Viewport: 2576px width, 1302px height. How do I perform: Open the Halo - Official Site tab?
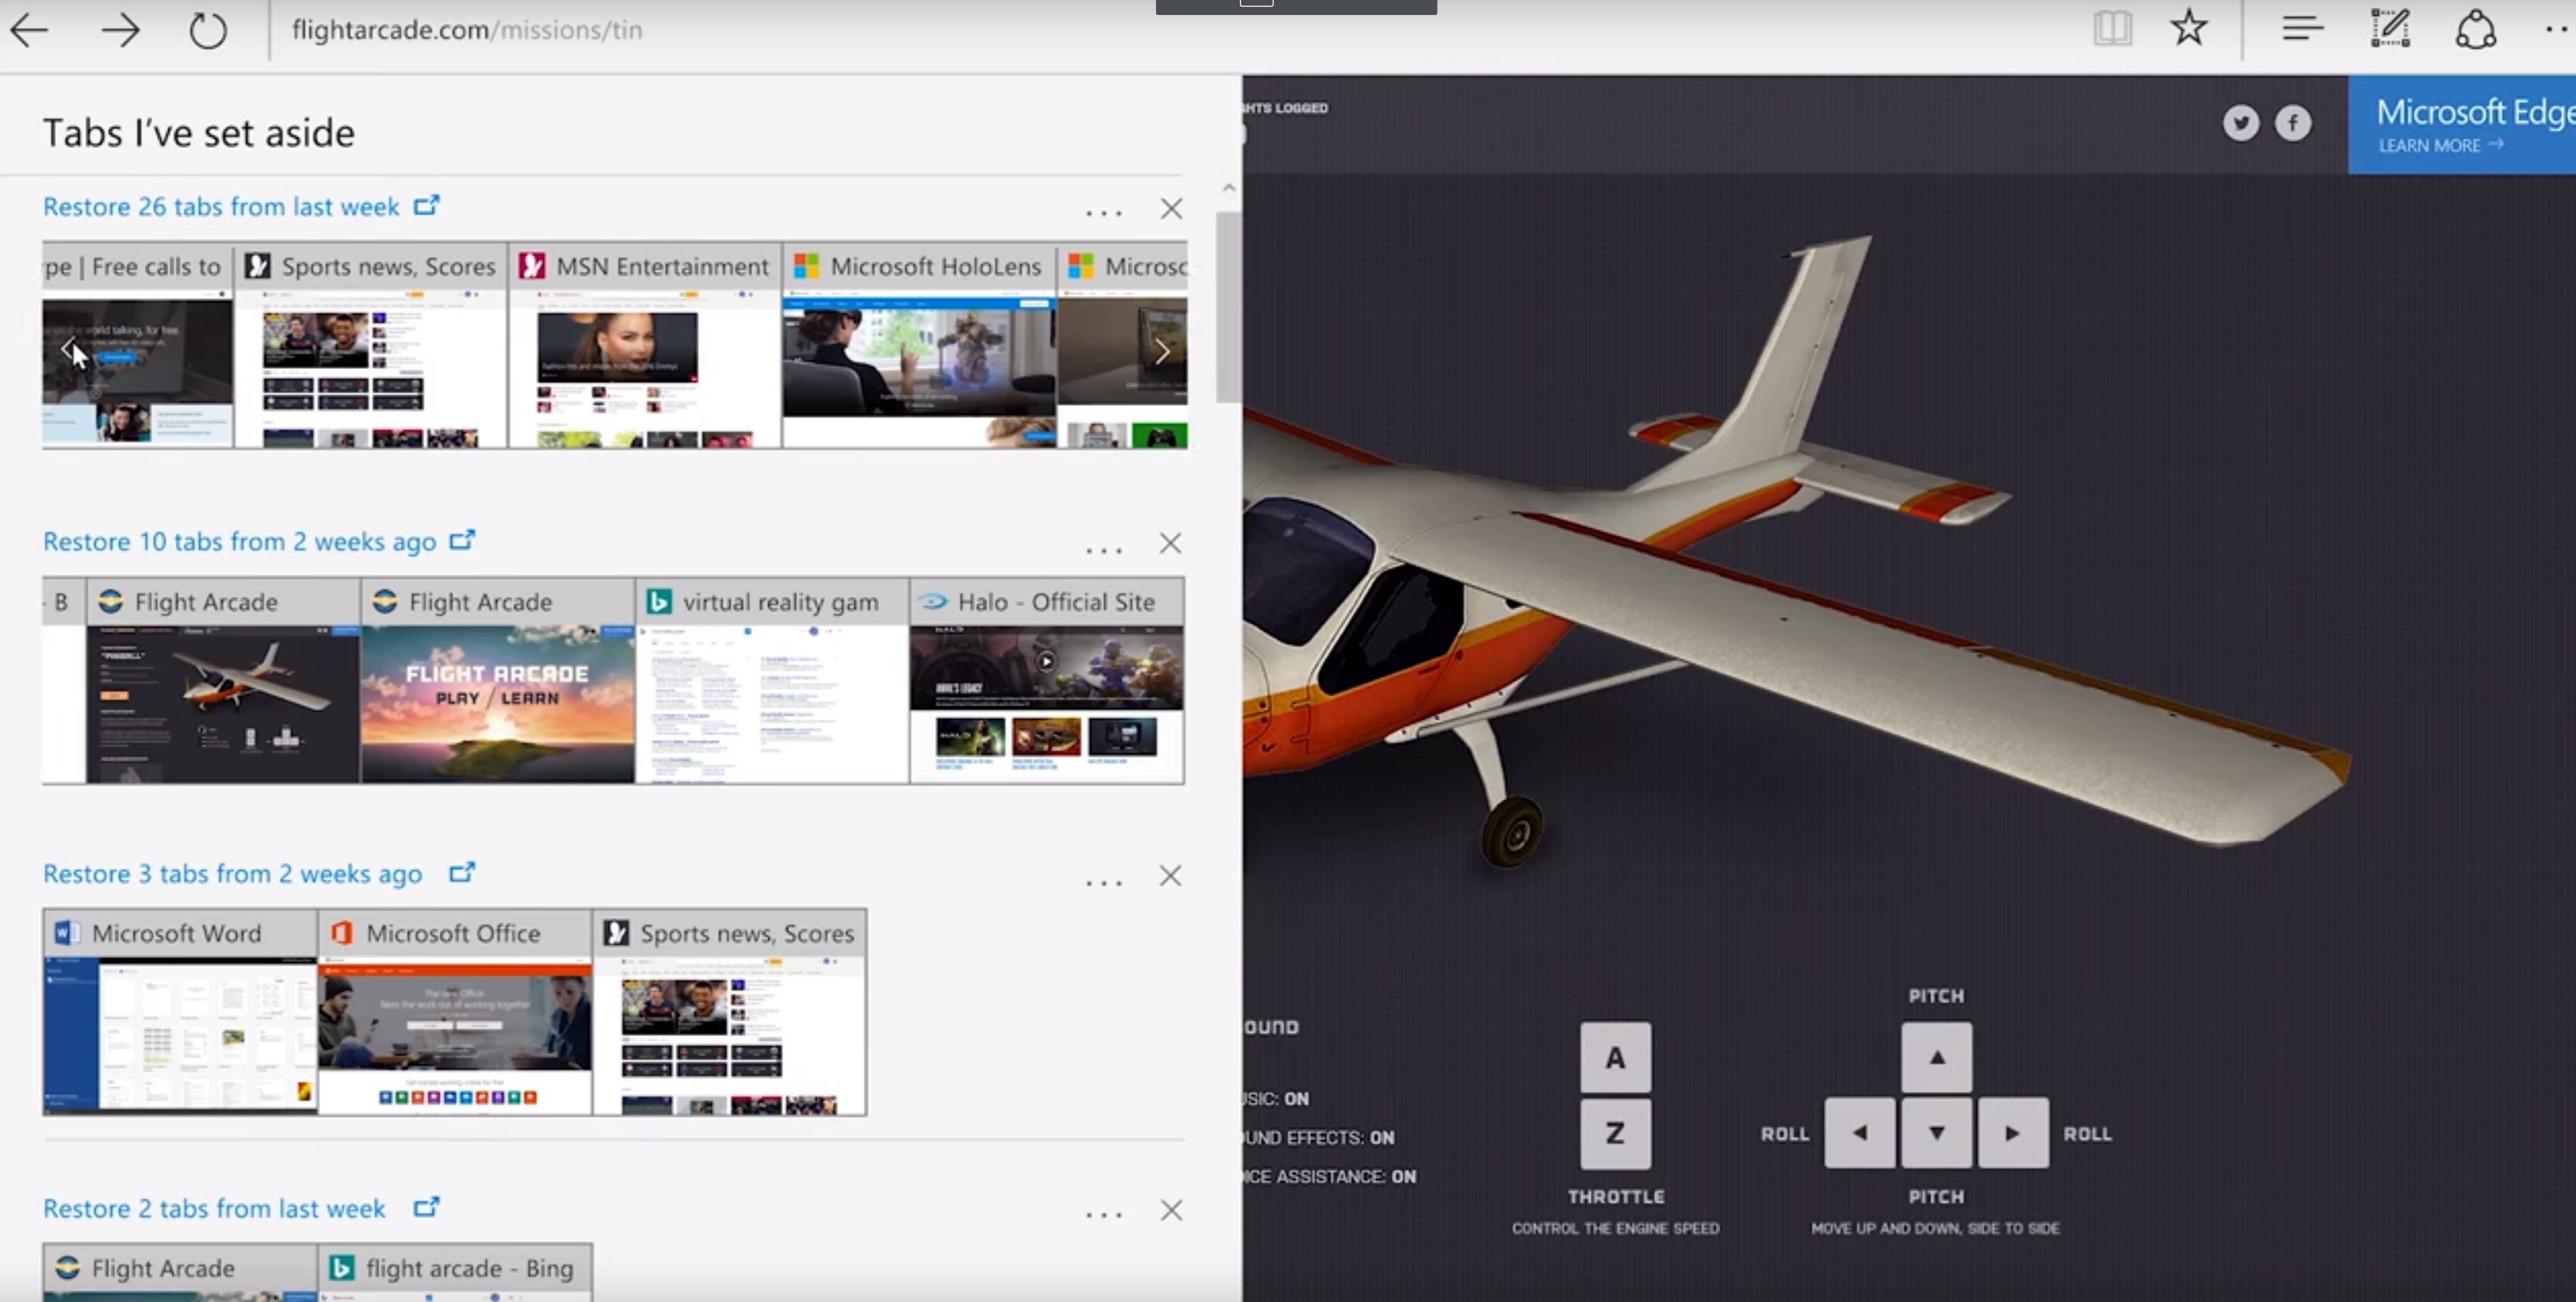pos(1047,680)
